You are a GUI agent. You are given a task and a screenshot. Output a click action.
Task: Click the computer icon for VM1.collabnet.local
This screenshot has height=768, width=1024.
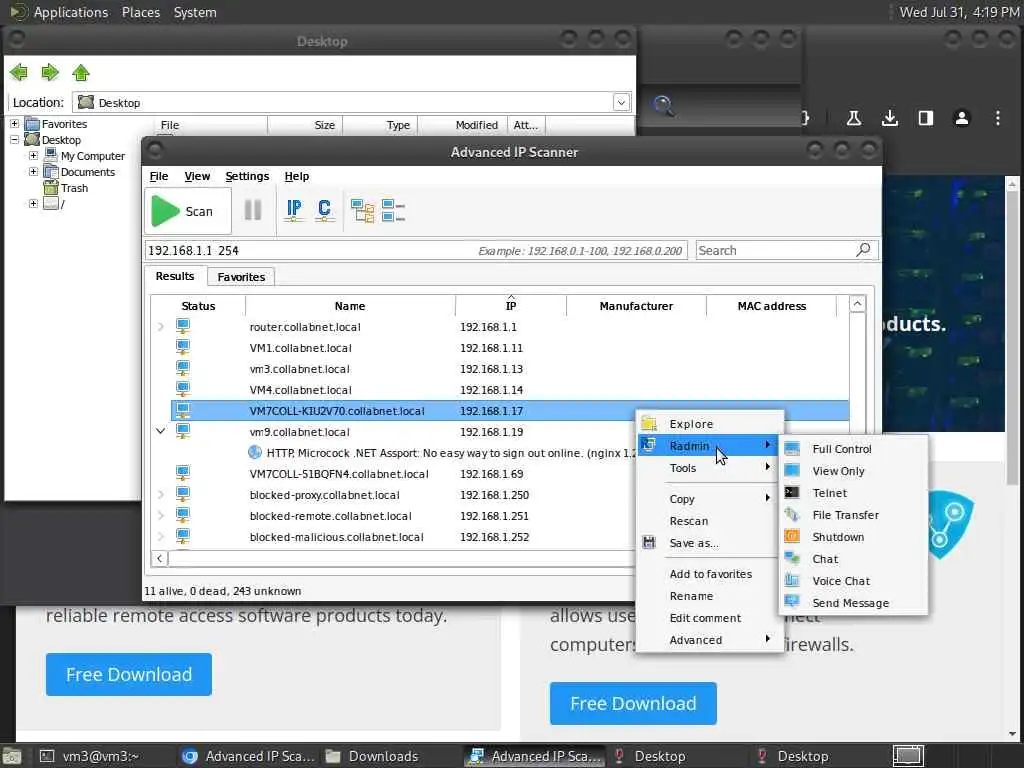pyautogui.click(x=183, y=347)
